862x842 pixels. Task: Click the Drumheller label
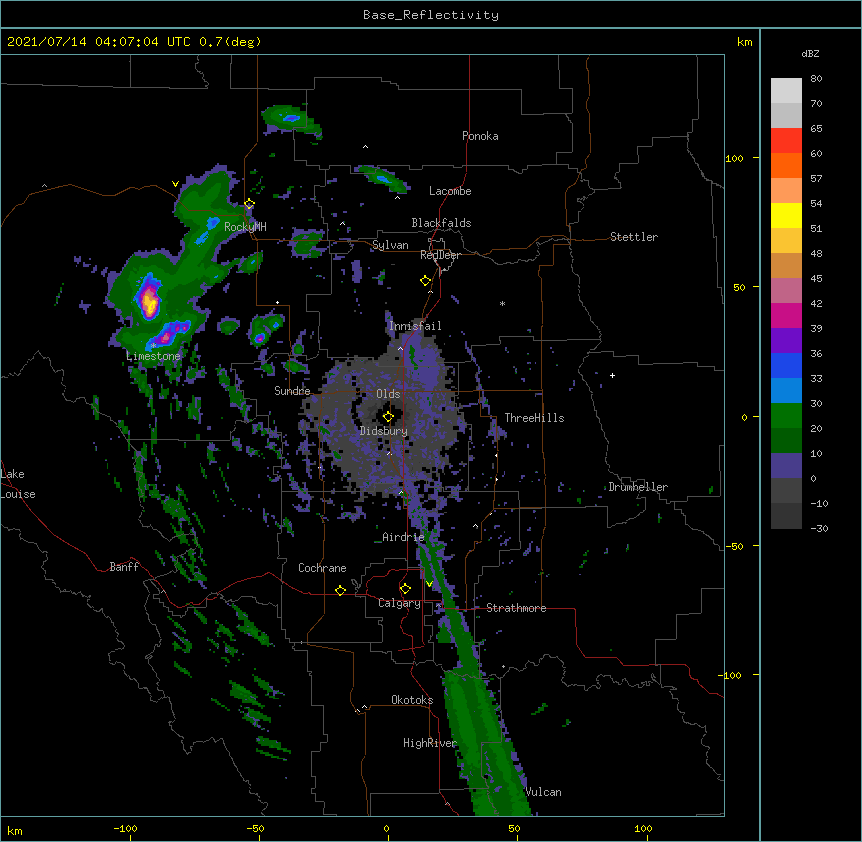click(638, 487)
